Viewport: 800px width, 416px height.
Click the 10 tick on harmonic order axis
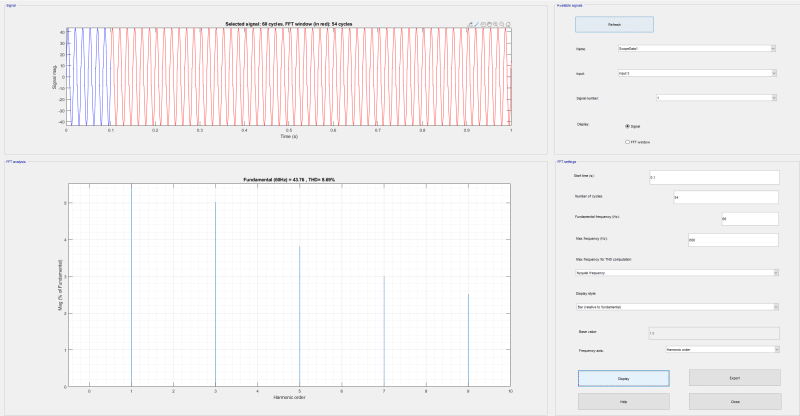point(510,391)
